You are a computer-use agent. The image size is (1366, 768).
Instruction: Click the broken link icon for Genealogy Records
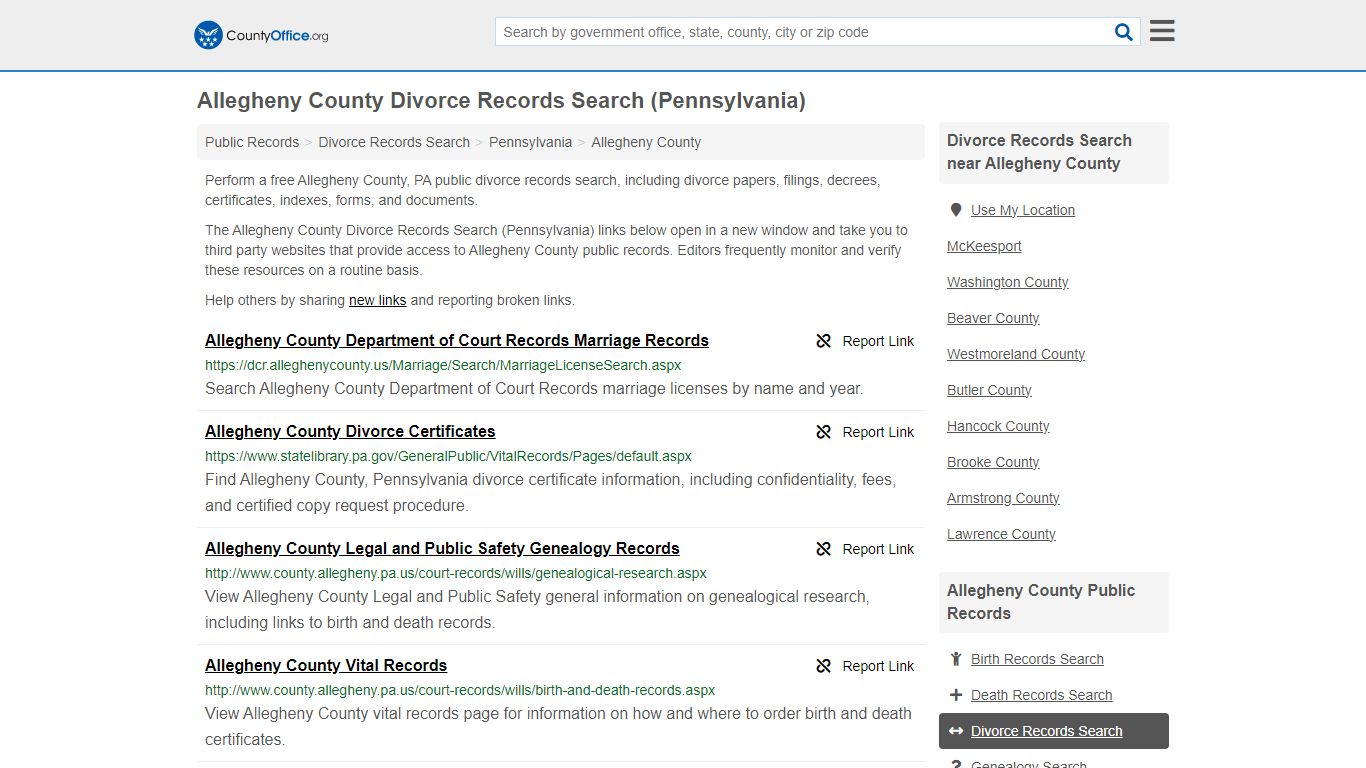click(x=824, y=549)
